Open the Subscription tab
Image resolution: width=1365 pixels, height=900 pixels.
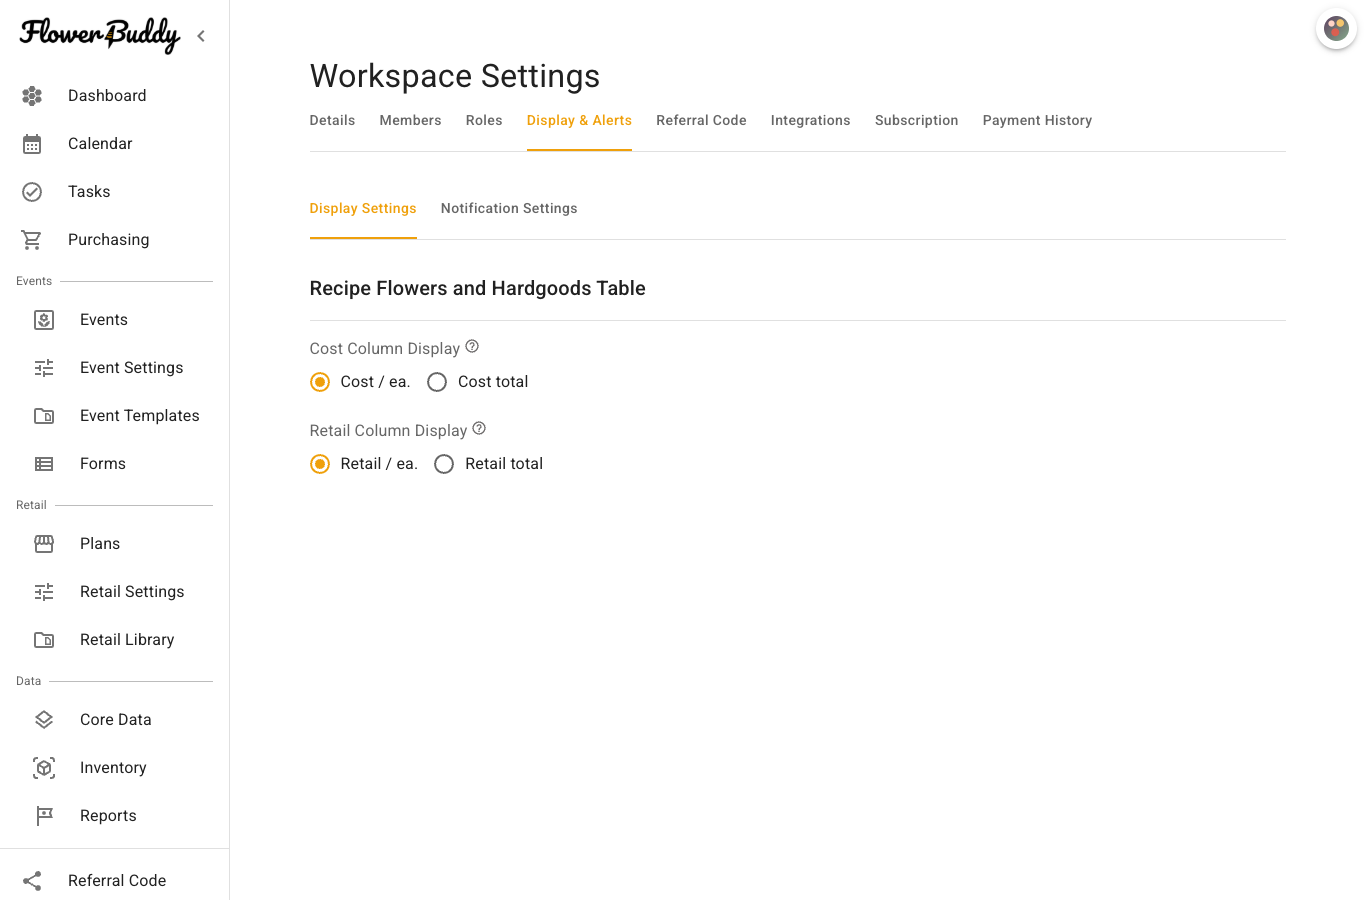tap(916, 121)
